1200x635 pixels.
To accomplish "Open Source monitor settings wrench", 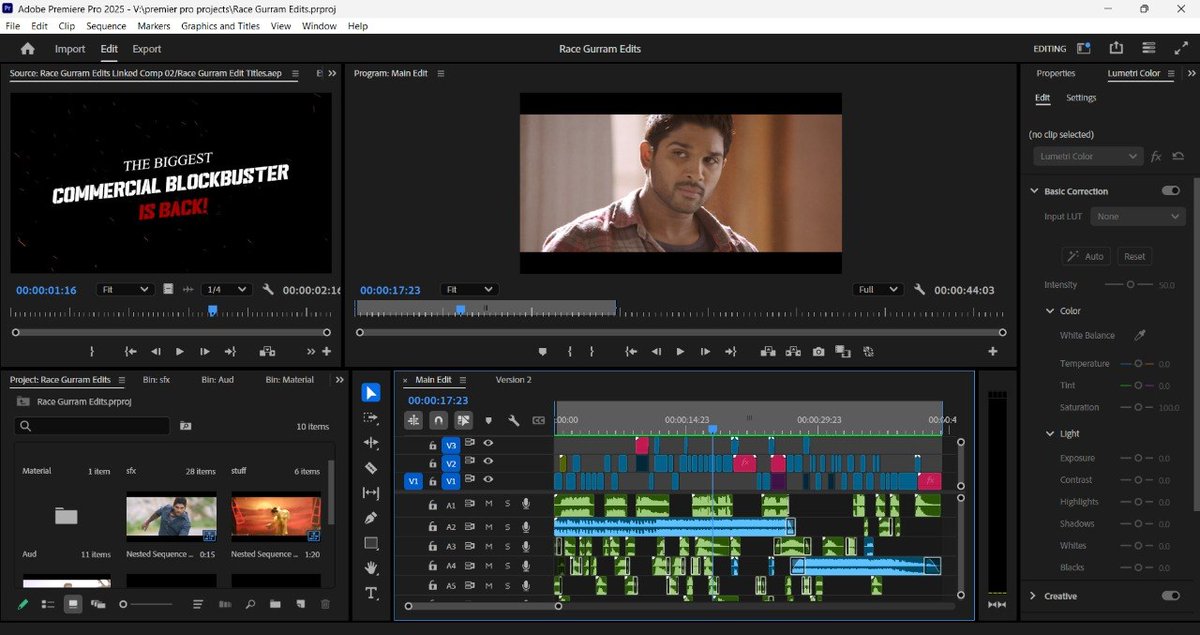I will [268, 289].
